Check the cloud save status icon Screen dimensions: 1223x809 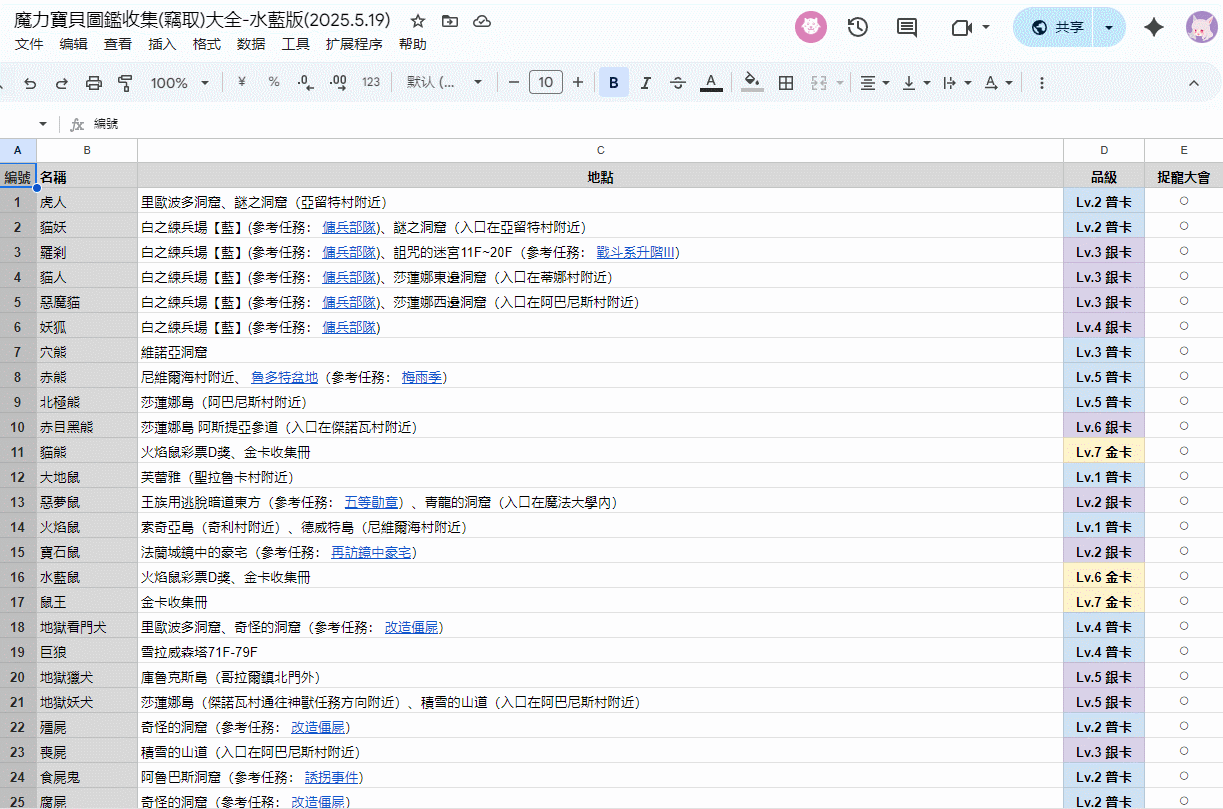(482, 21)
